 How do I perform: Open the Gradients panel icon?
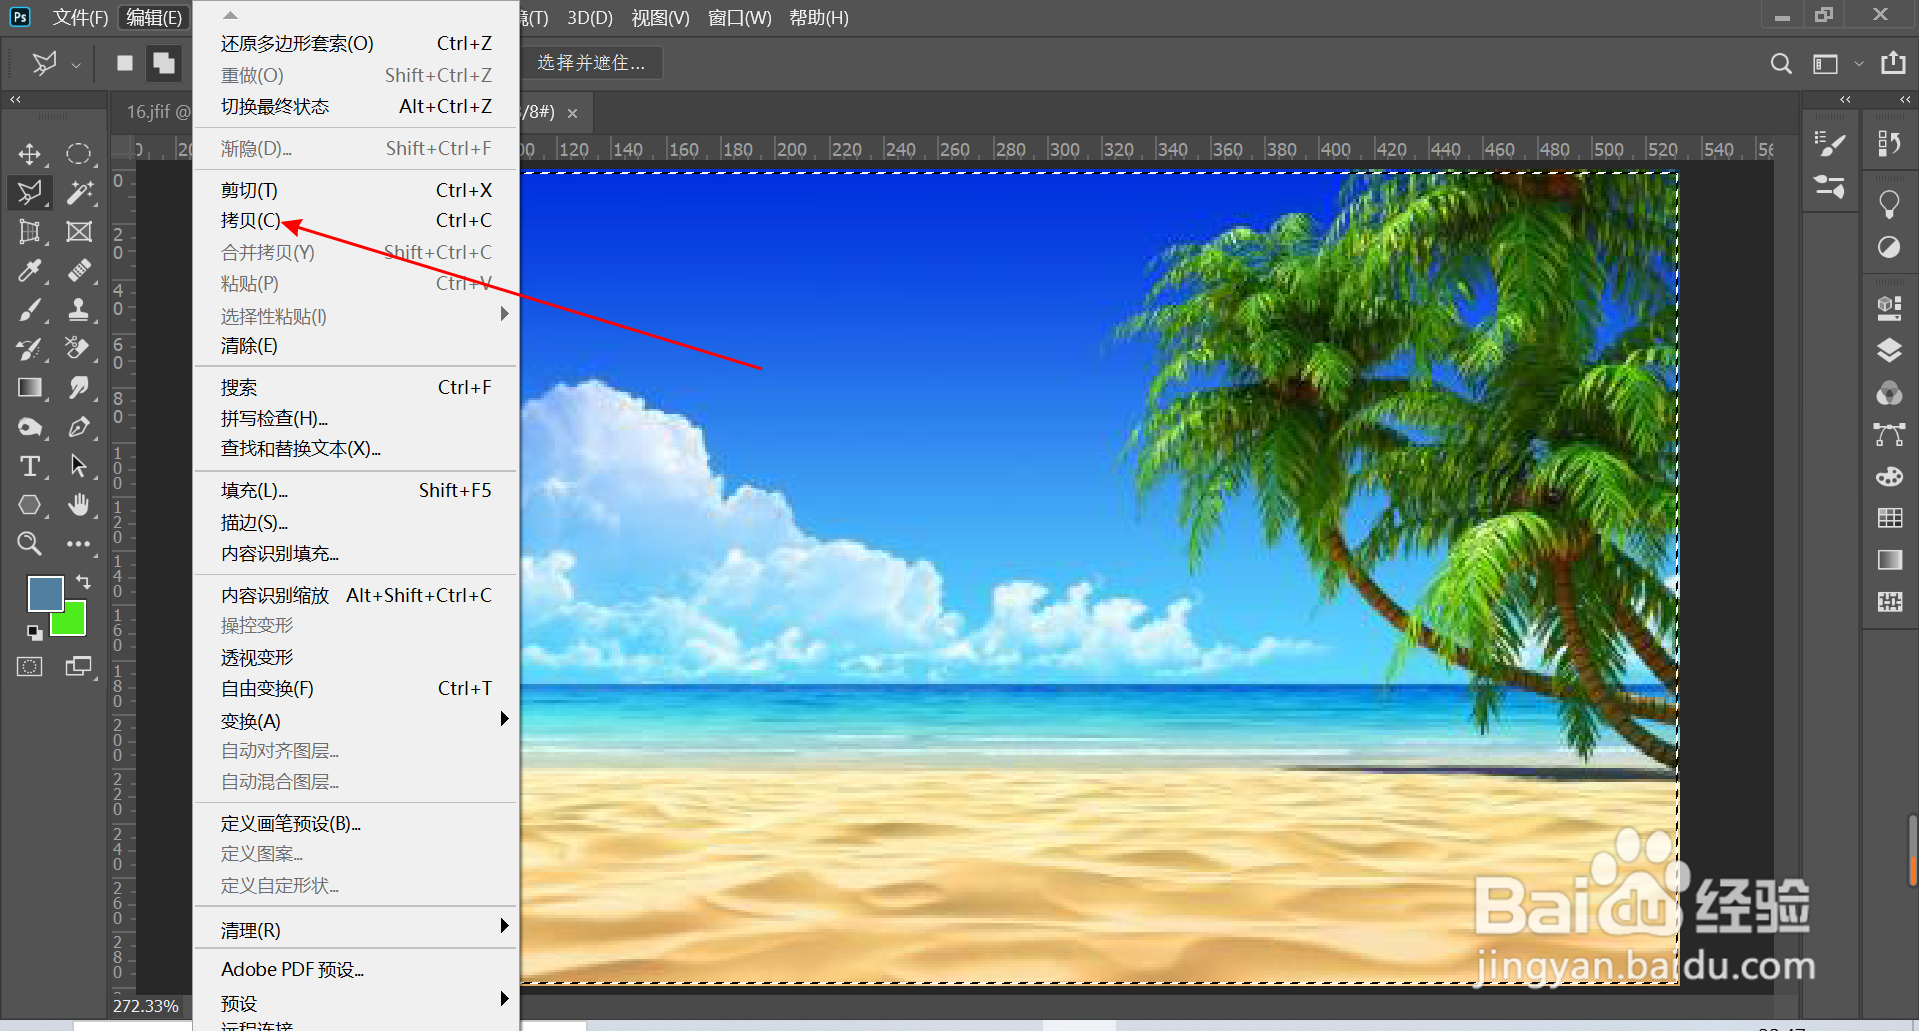[x=1889, y=560]
